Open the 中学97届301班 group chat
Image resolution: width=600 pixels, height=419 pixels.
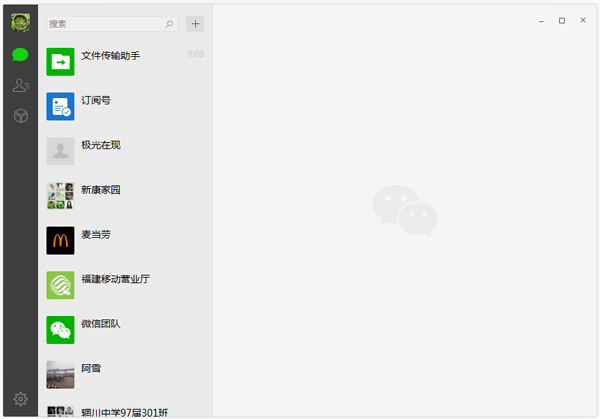pos(125,412)
